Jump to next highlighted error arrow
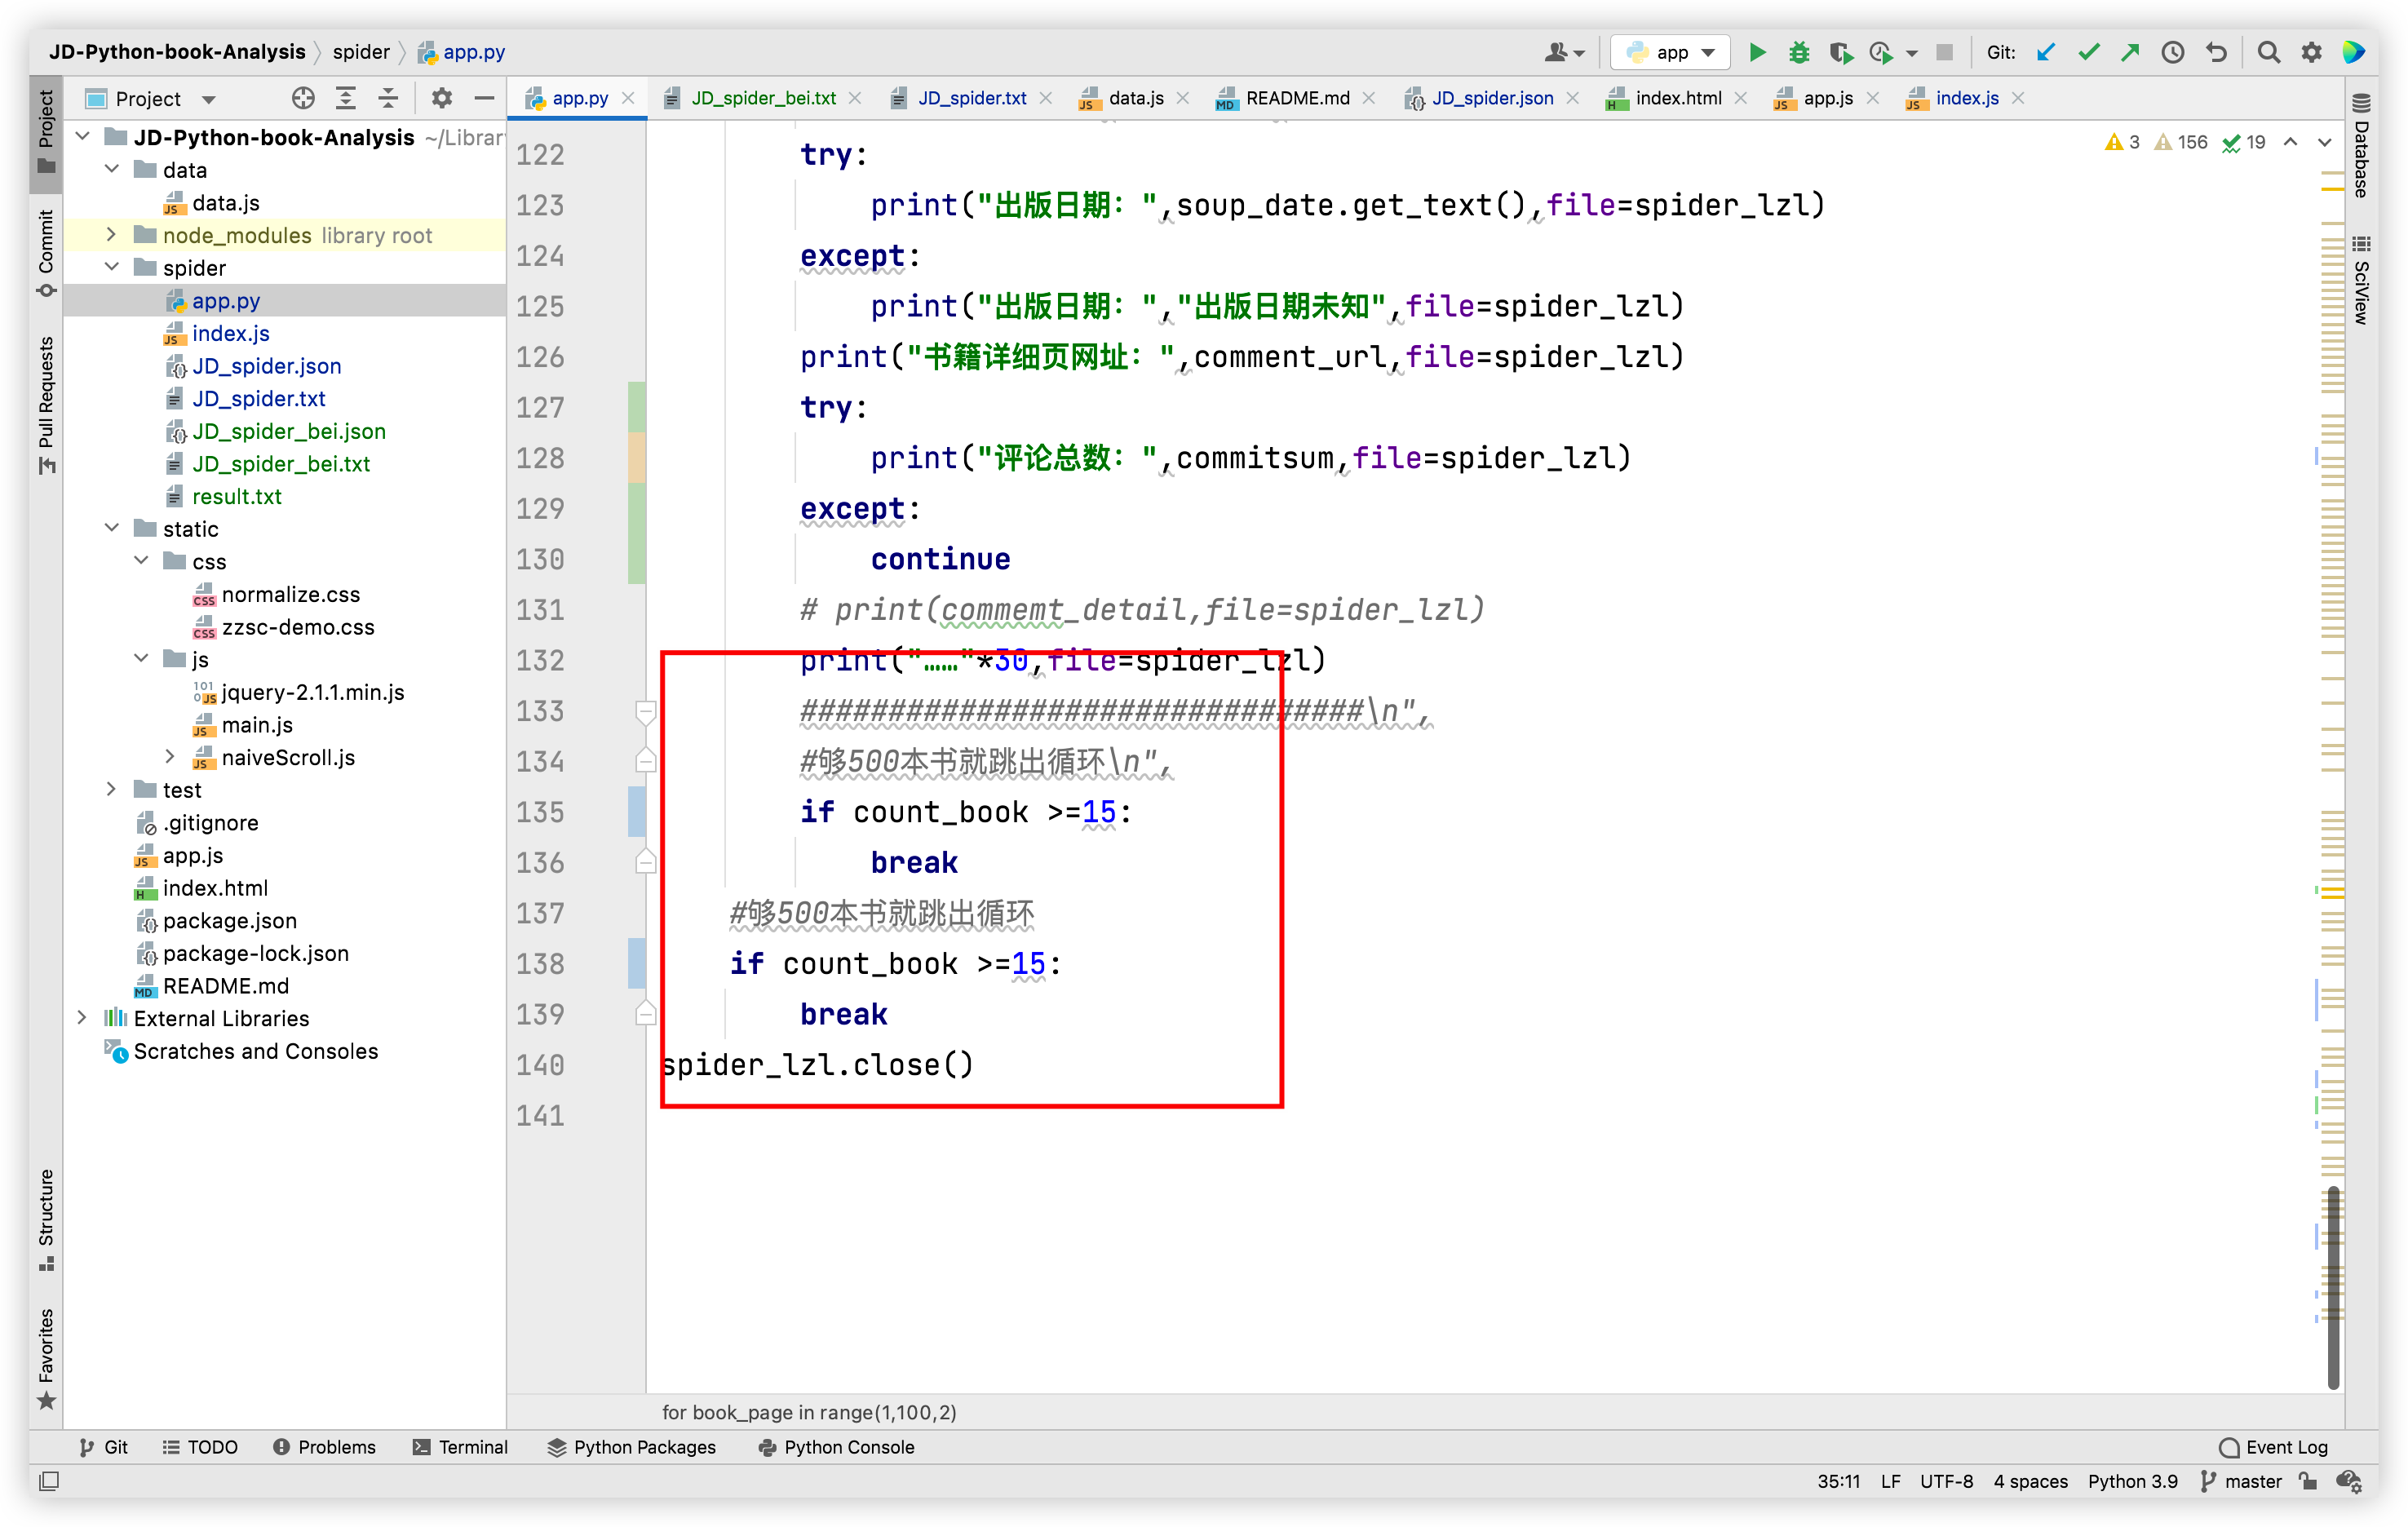 pyautogui.click(x=2325, y=142)
